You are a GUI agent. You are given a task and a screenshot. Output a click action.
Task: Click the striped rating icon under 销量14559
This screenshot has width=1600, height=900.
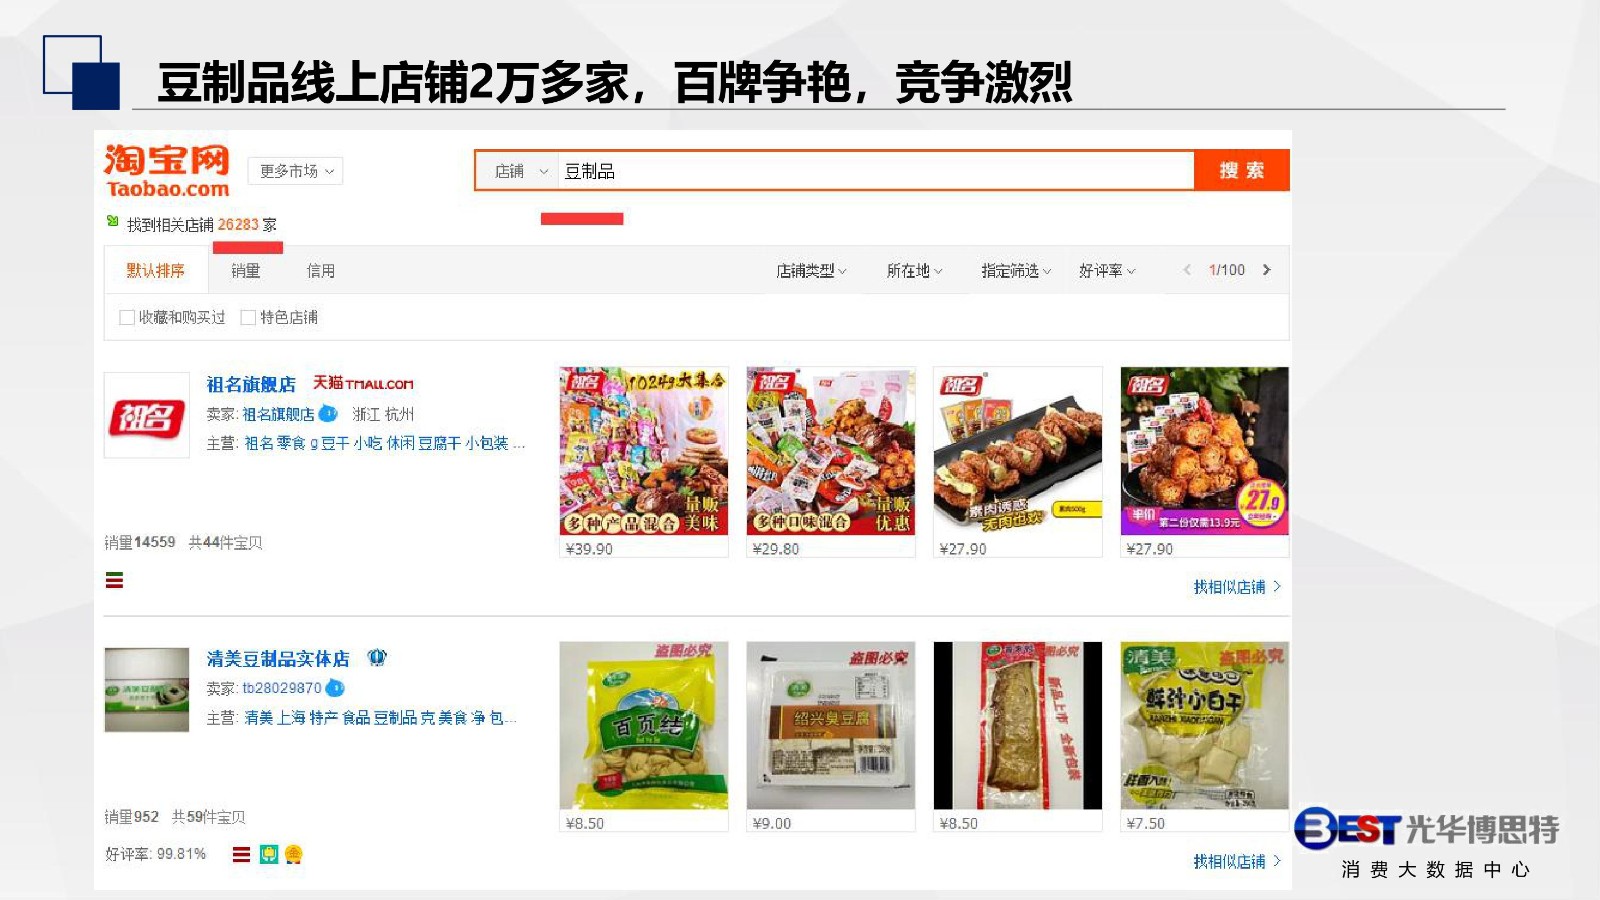tap(115, 580)
